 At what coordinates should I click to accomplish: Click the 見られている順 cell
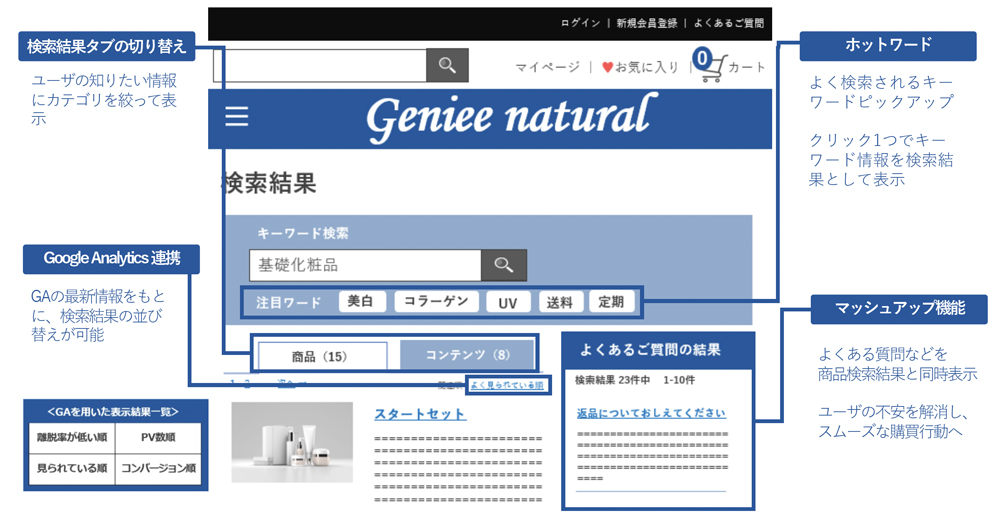(x=71, y=469)
